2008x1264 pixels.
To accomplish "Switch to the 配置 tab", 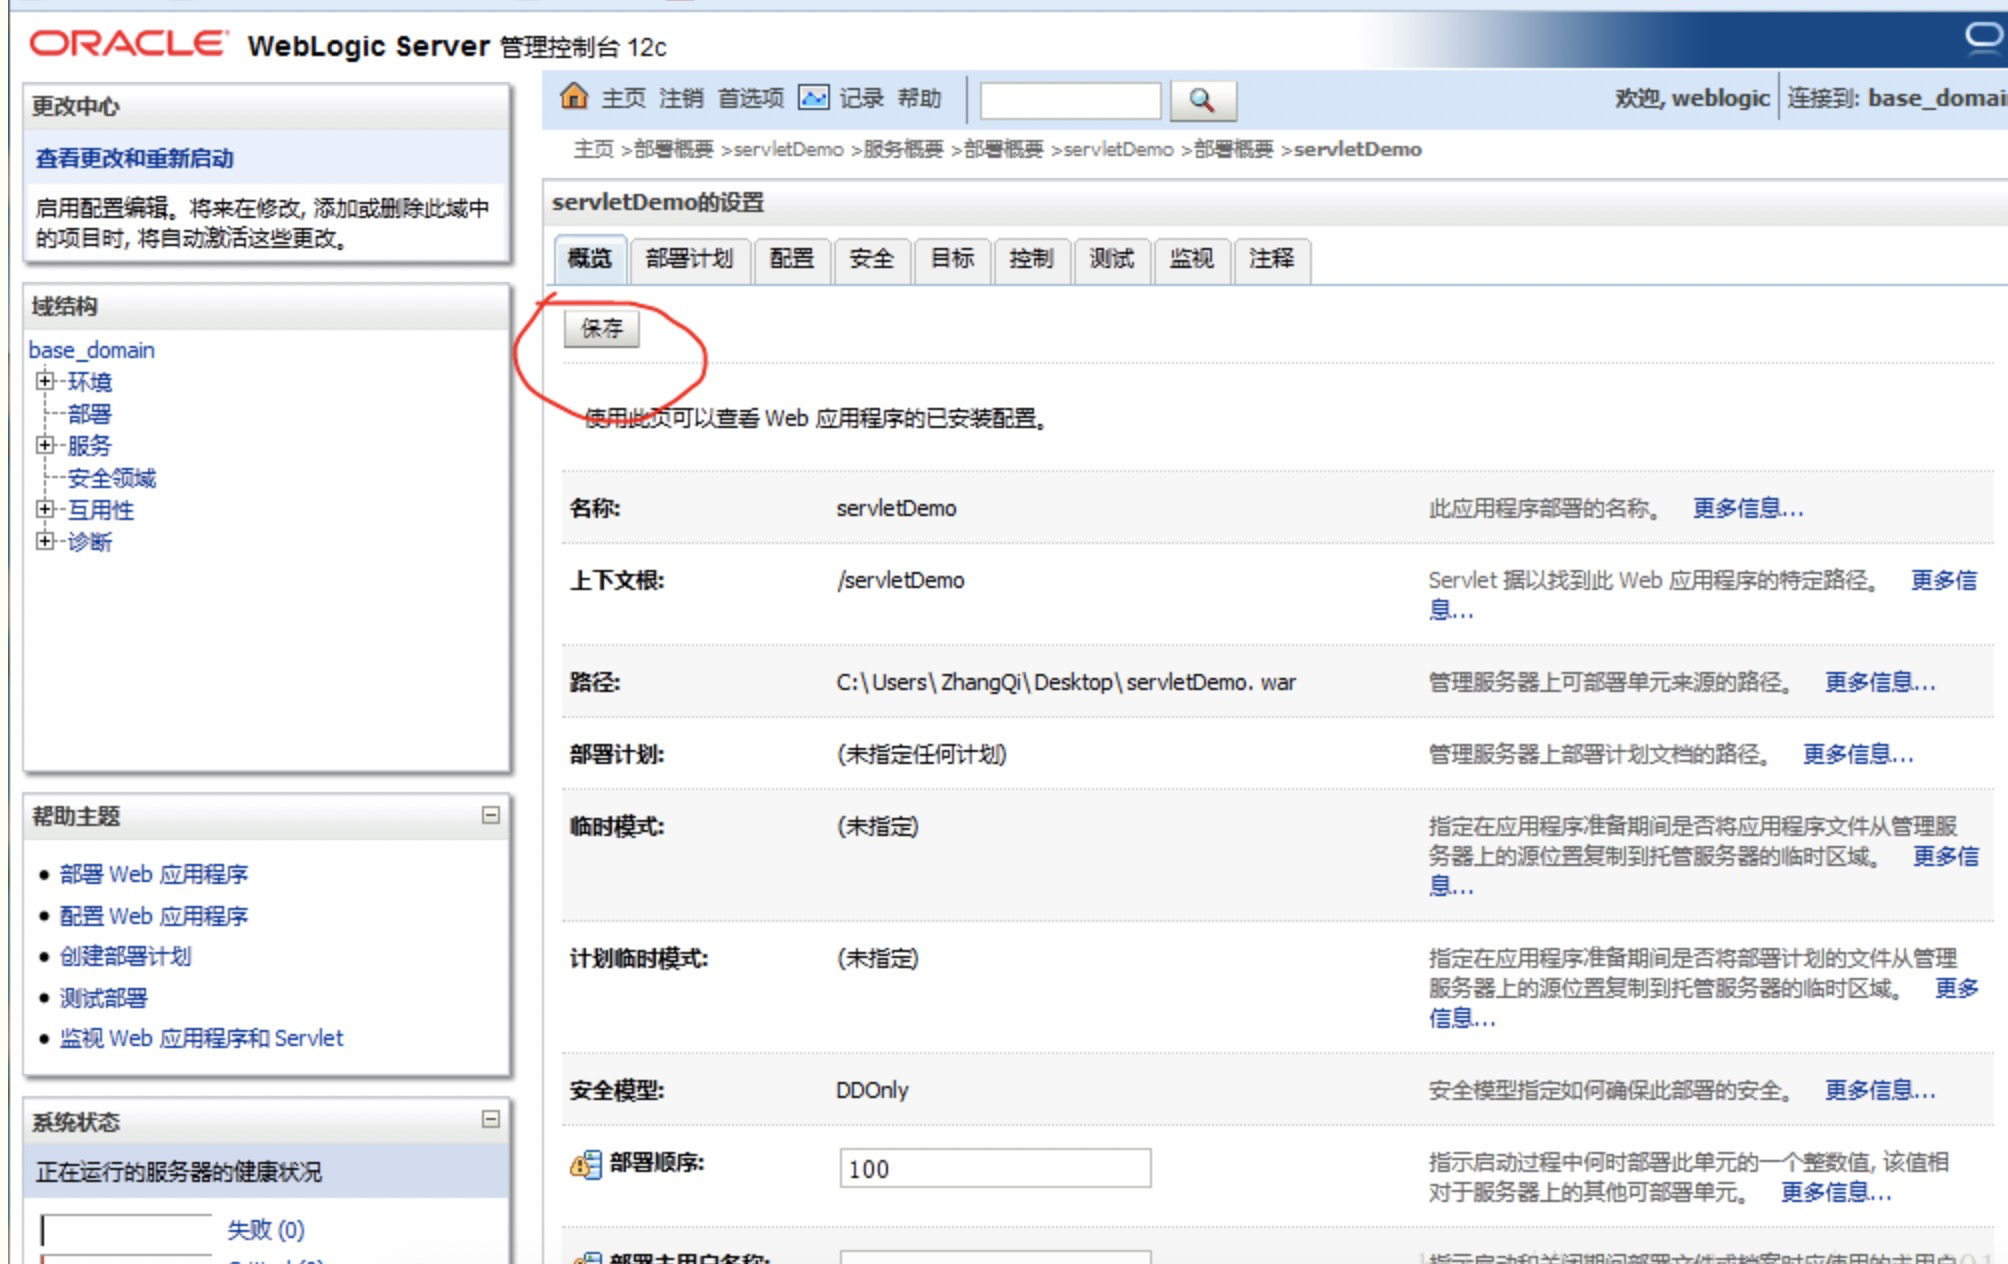I will click(791, 260).
